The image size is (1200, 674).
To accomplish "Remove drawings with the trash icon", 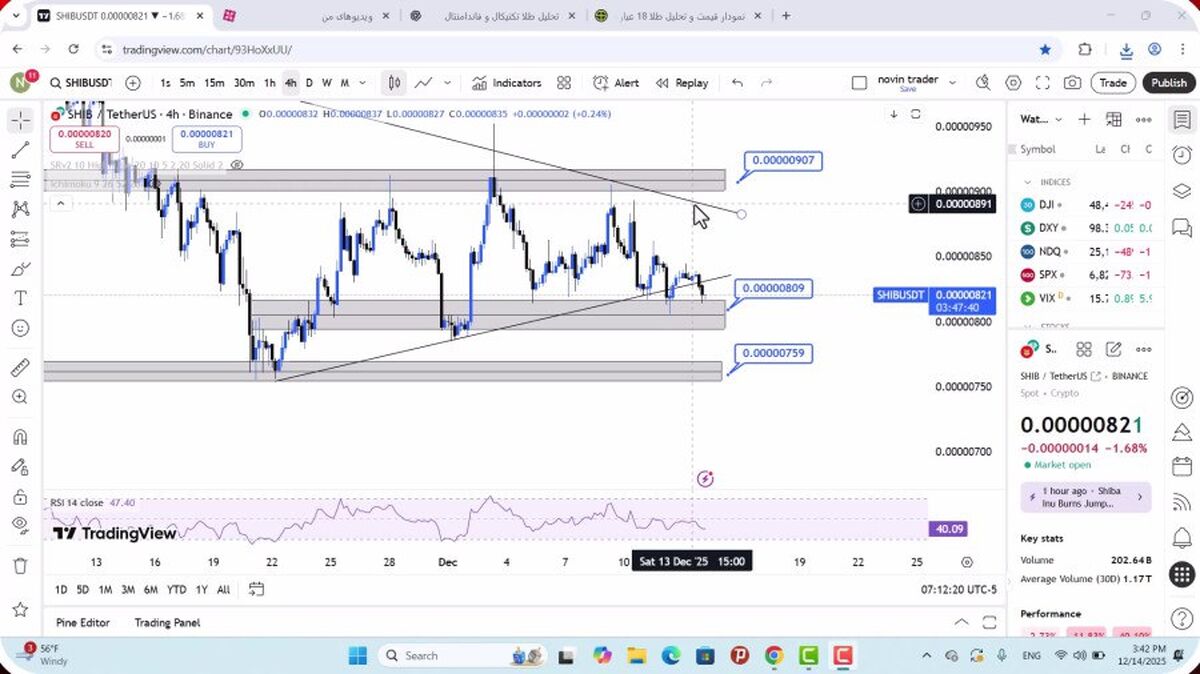I will 20,566.
